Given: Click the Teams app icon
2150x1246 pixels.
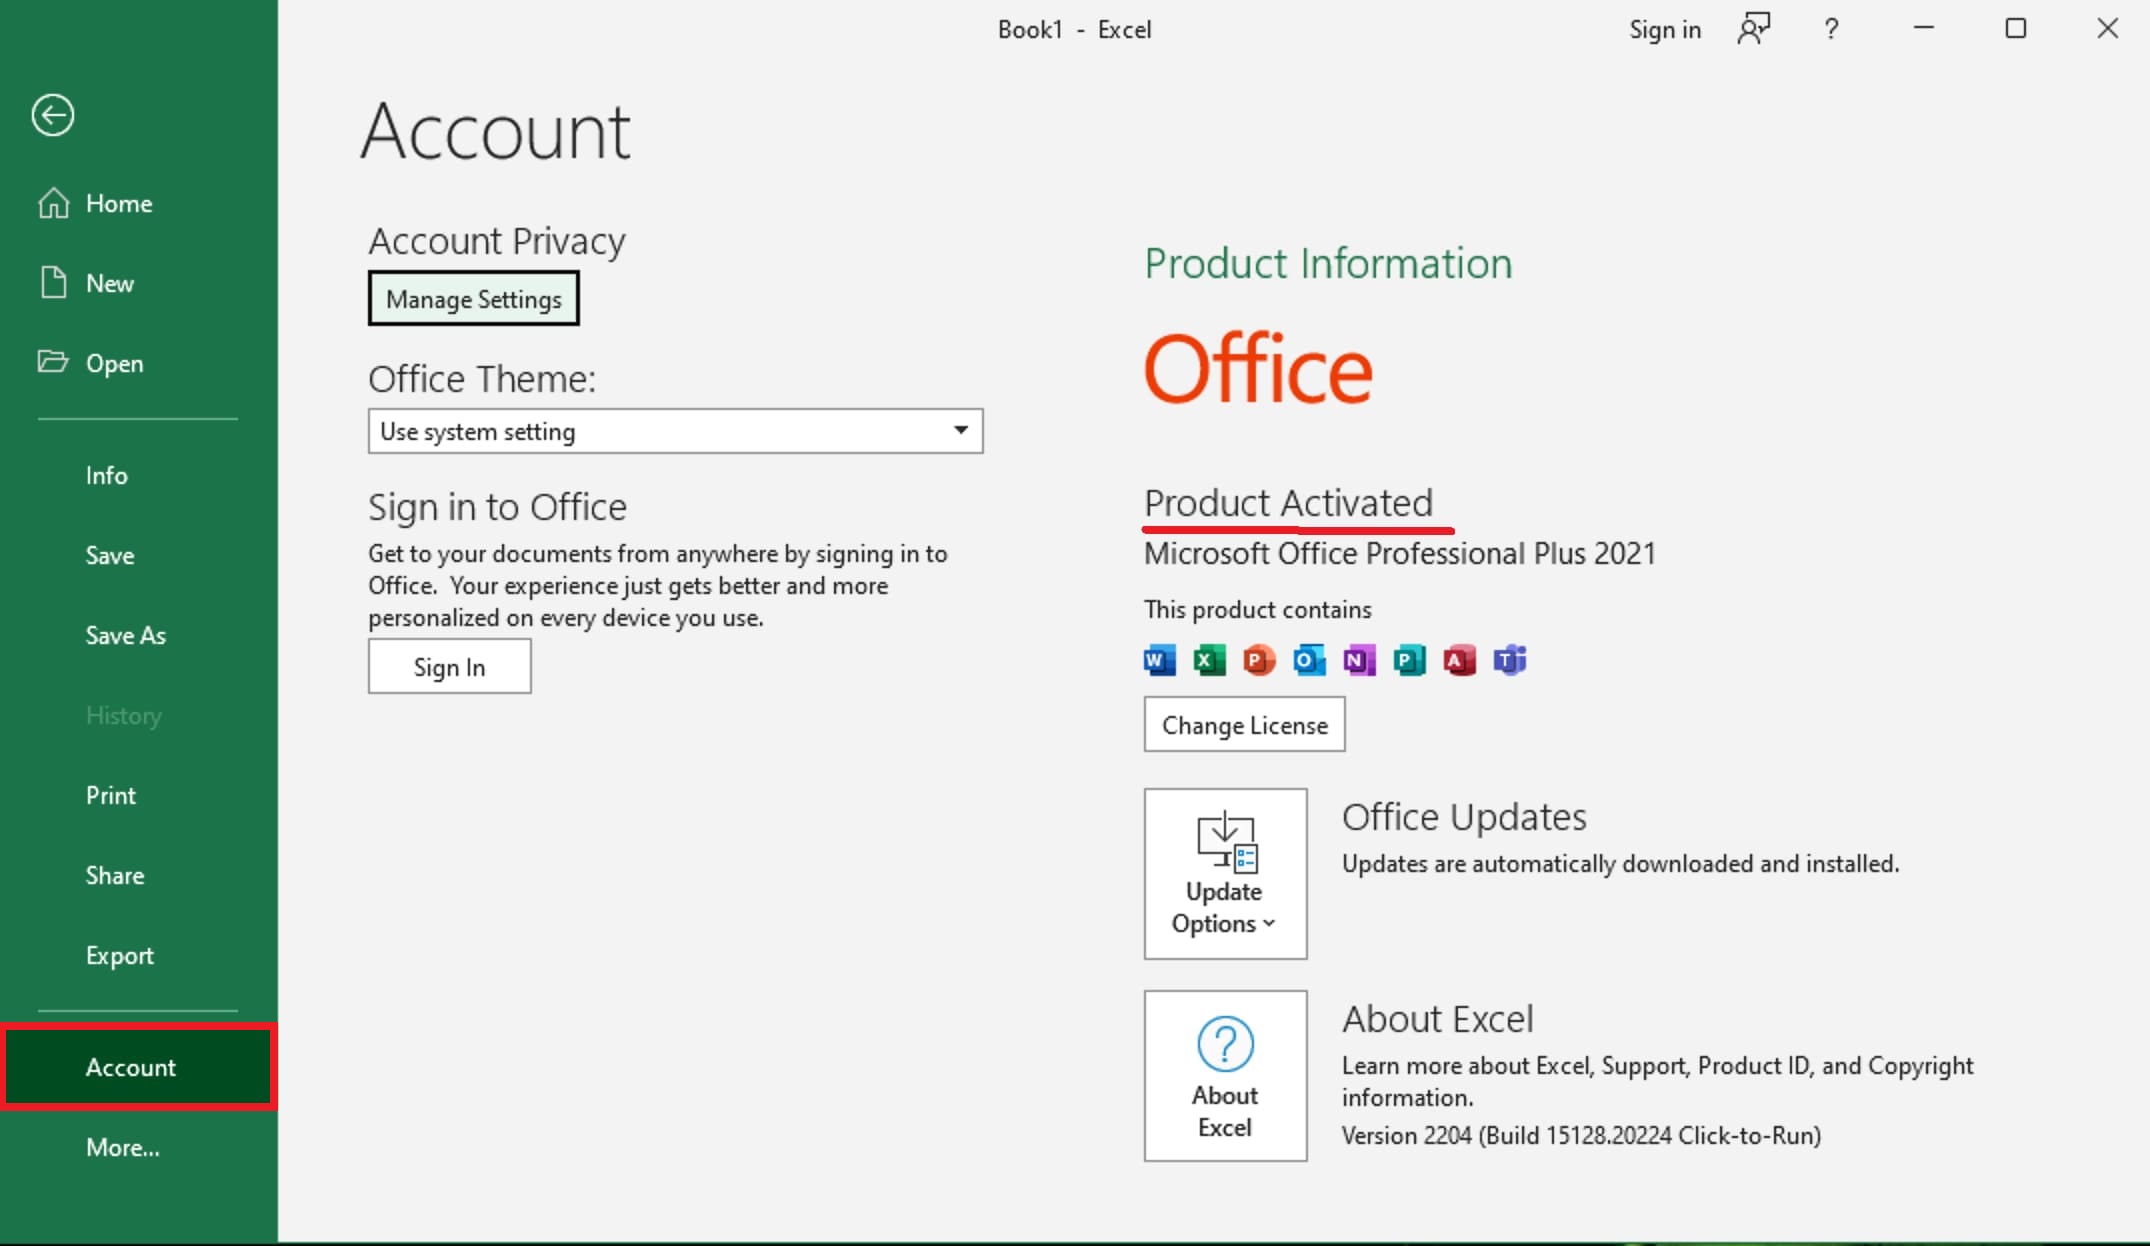Looking at the screenshot, I should click(x=1510, y=660).
